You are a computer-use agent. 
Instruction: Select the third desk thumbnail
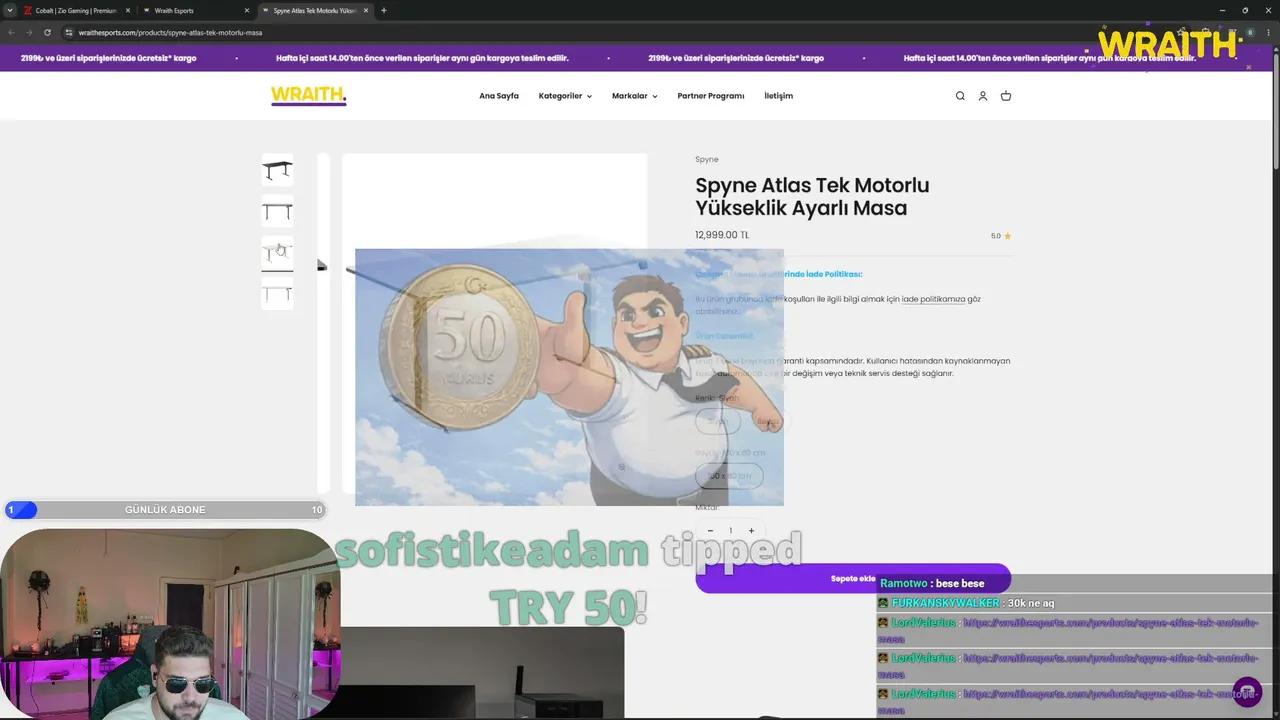pos(277,253)
